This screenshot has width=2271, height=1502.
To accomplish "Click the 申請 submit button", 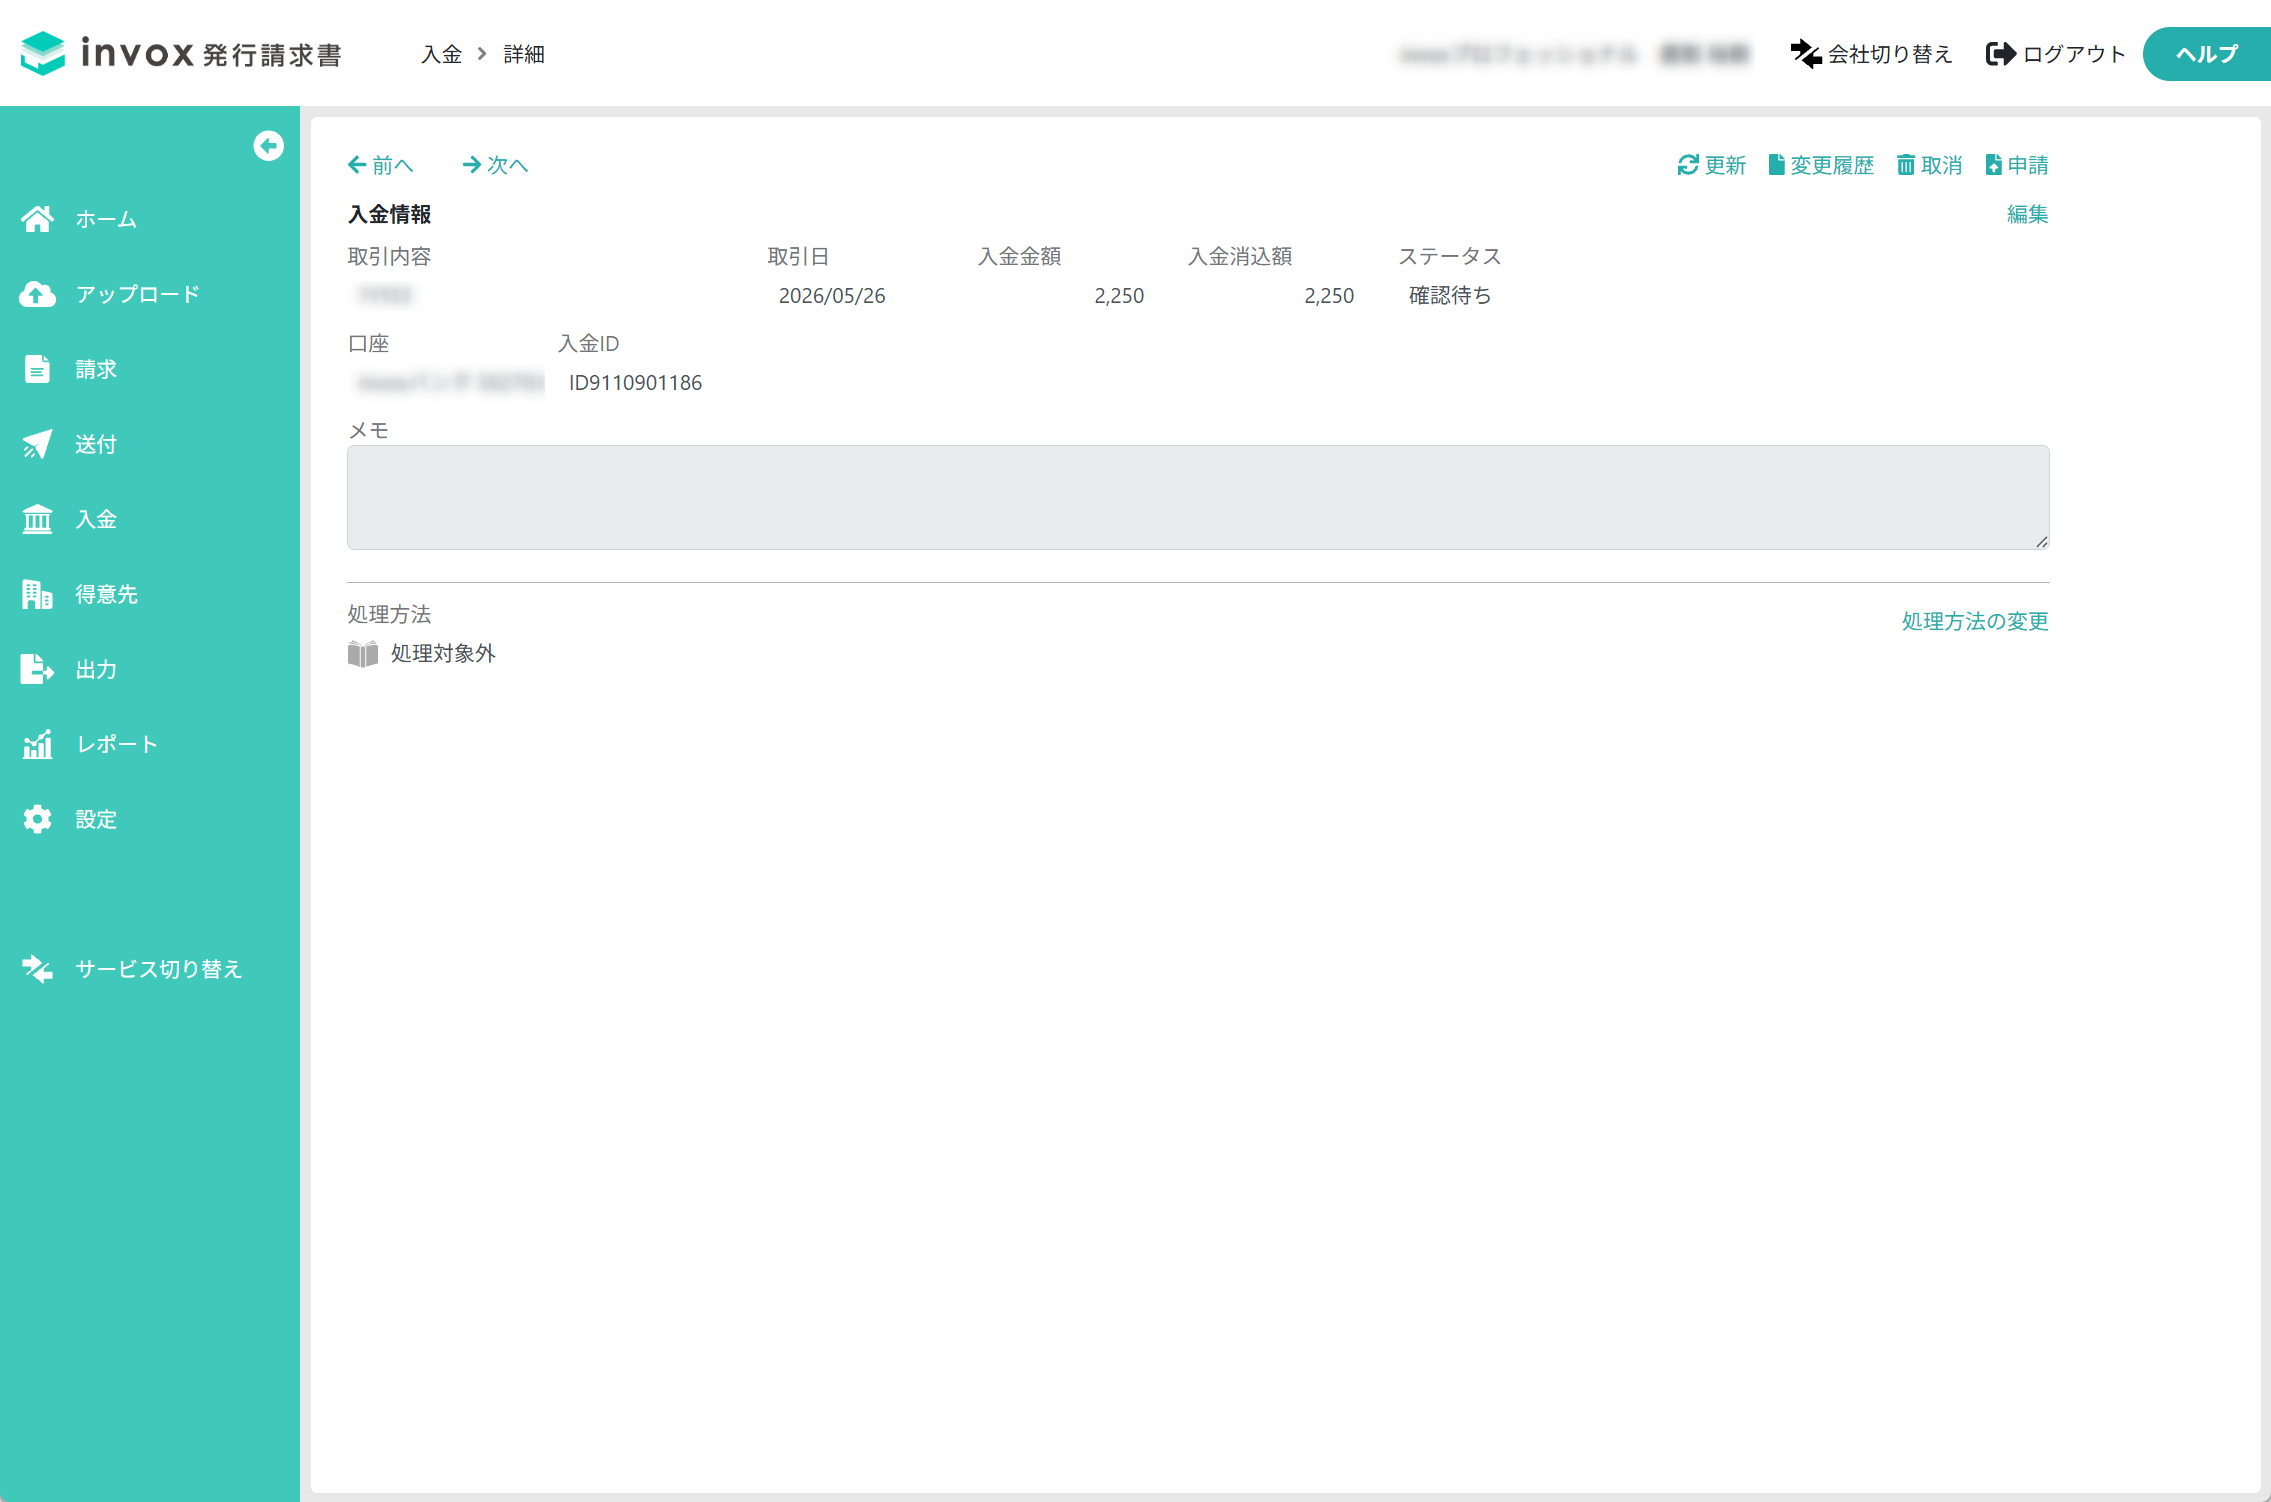I will pyautogui.click(x=2017, y=165).
